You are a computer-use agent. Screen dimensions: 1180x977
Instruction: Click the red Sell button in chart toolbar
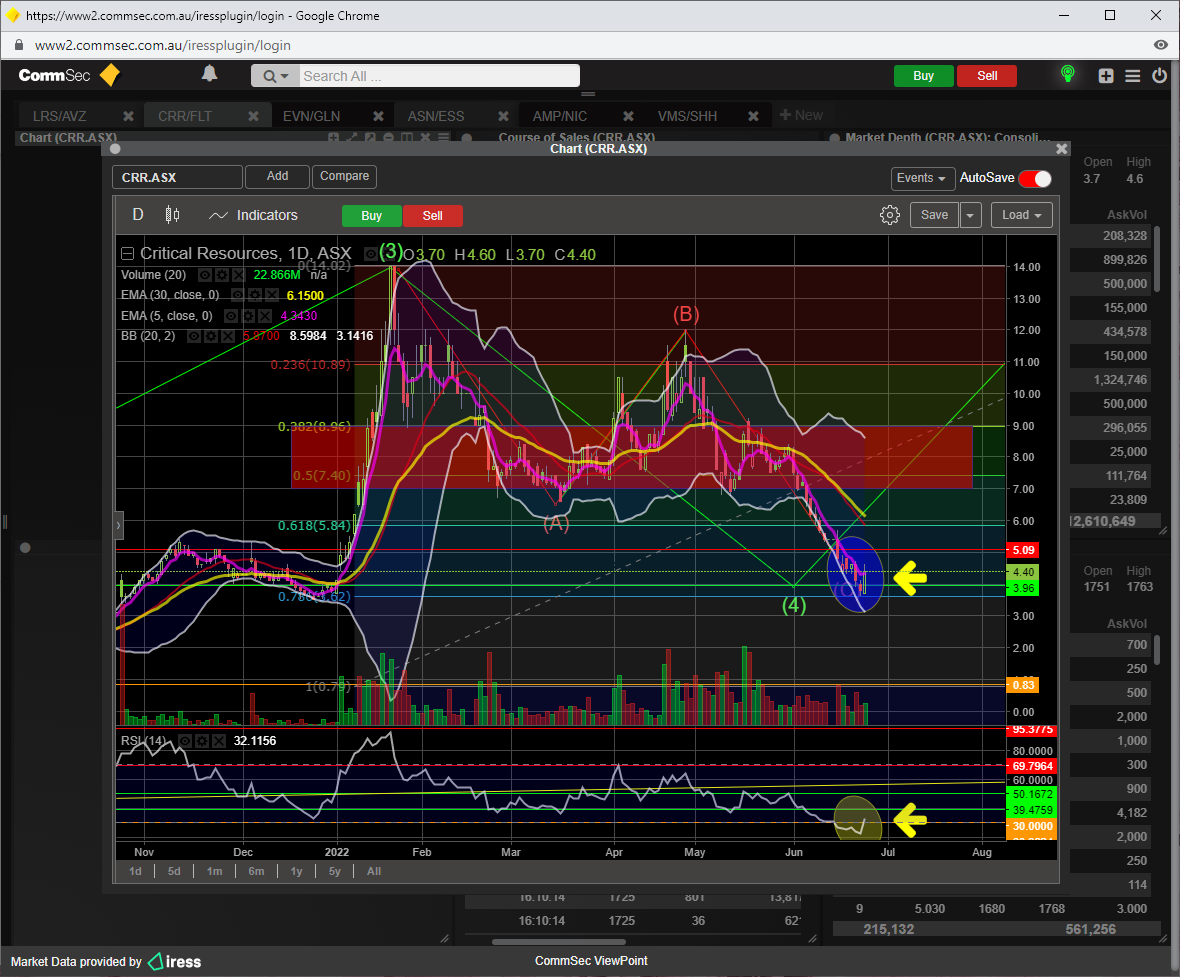432,215
